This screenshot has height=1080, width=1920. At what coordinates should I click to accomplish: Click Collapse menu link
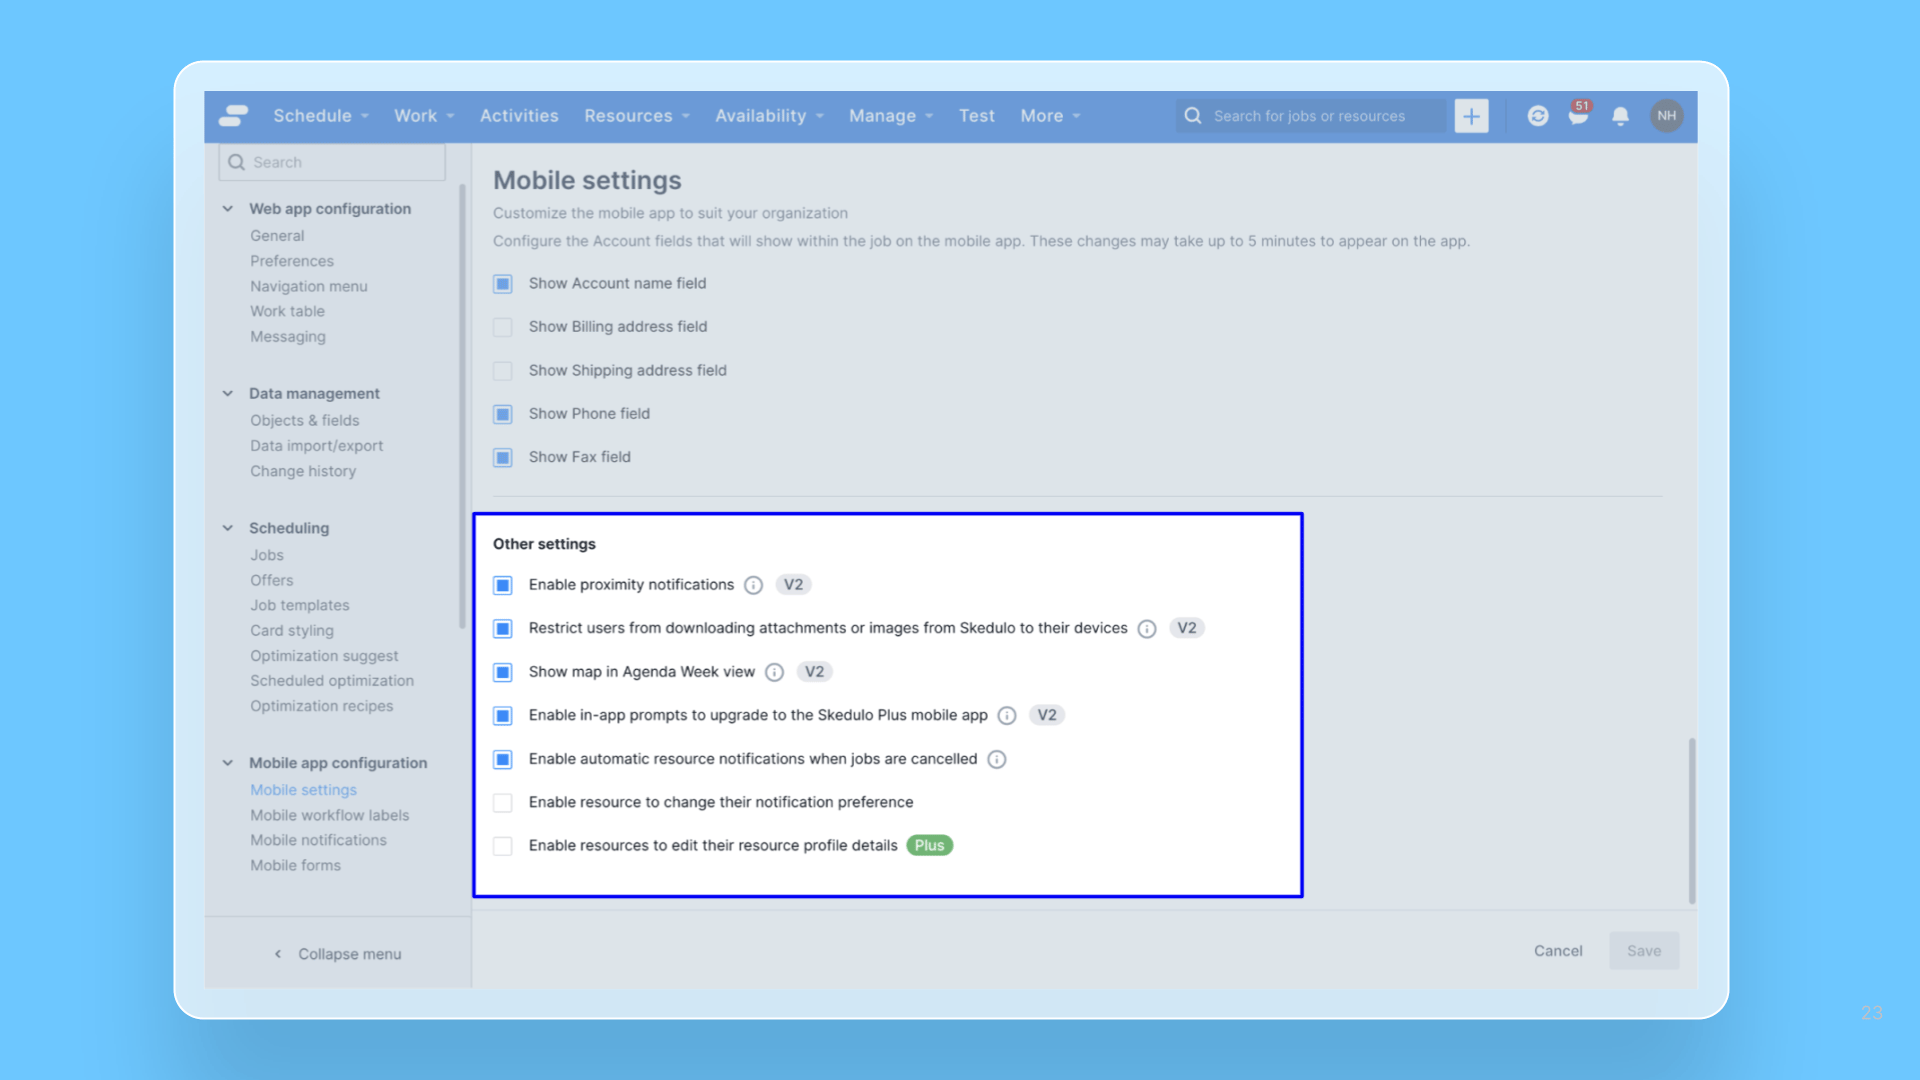tap(350, 954)
